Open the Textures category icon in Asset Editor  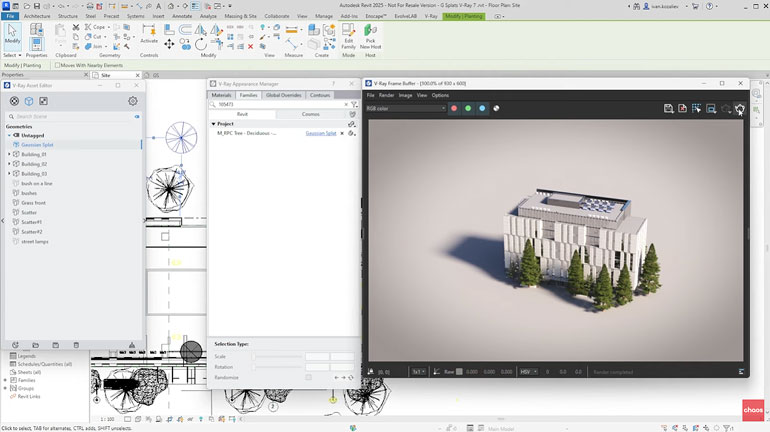[x=44, y=101]
